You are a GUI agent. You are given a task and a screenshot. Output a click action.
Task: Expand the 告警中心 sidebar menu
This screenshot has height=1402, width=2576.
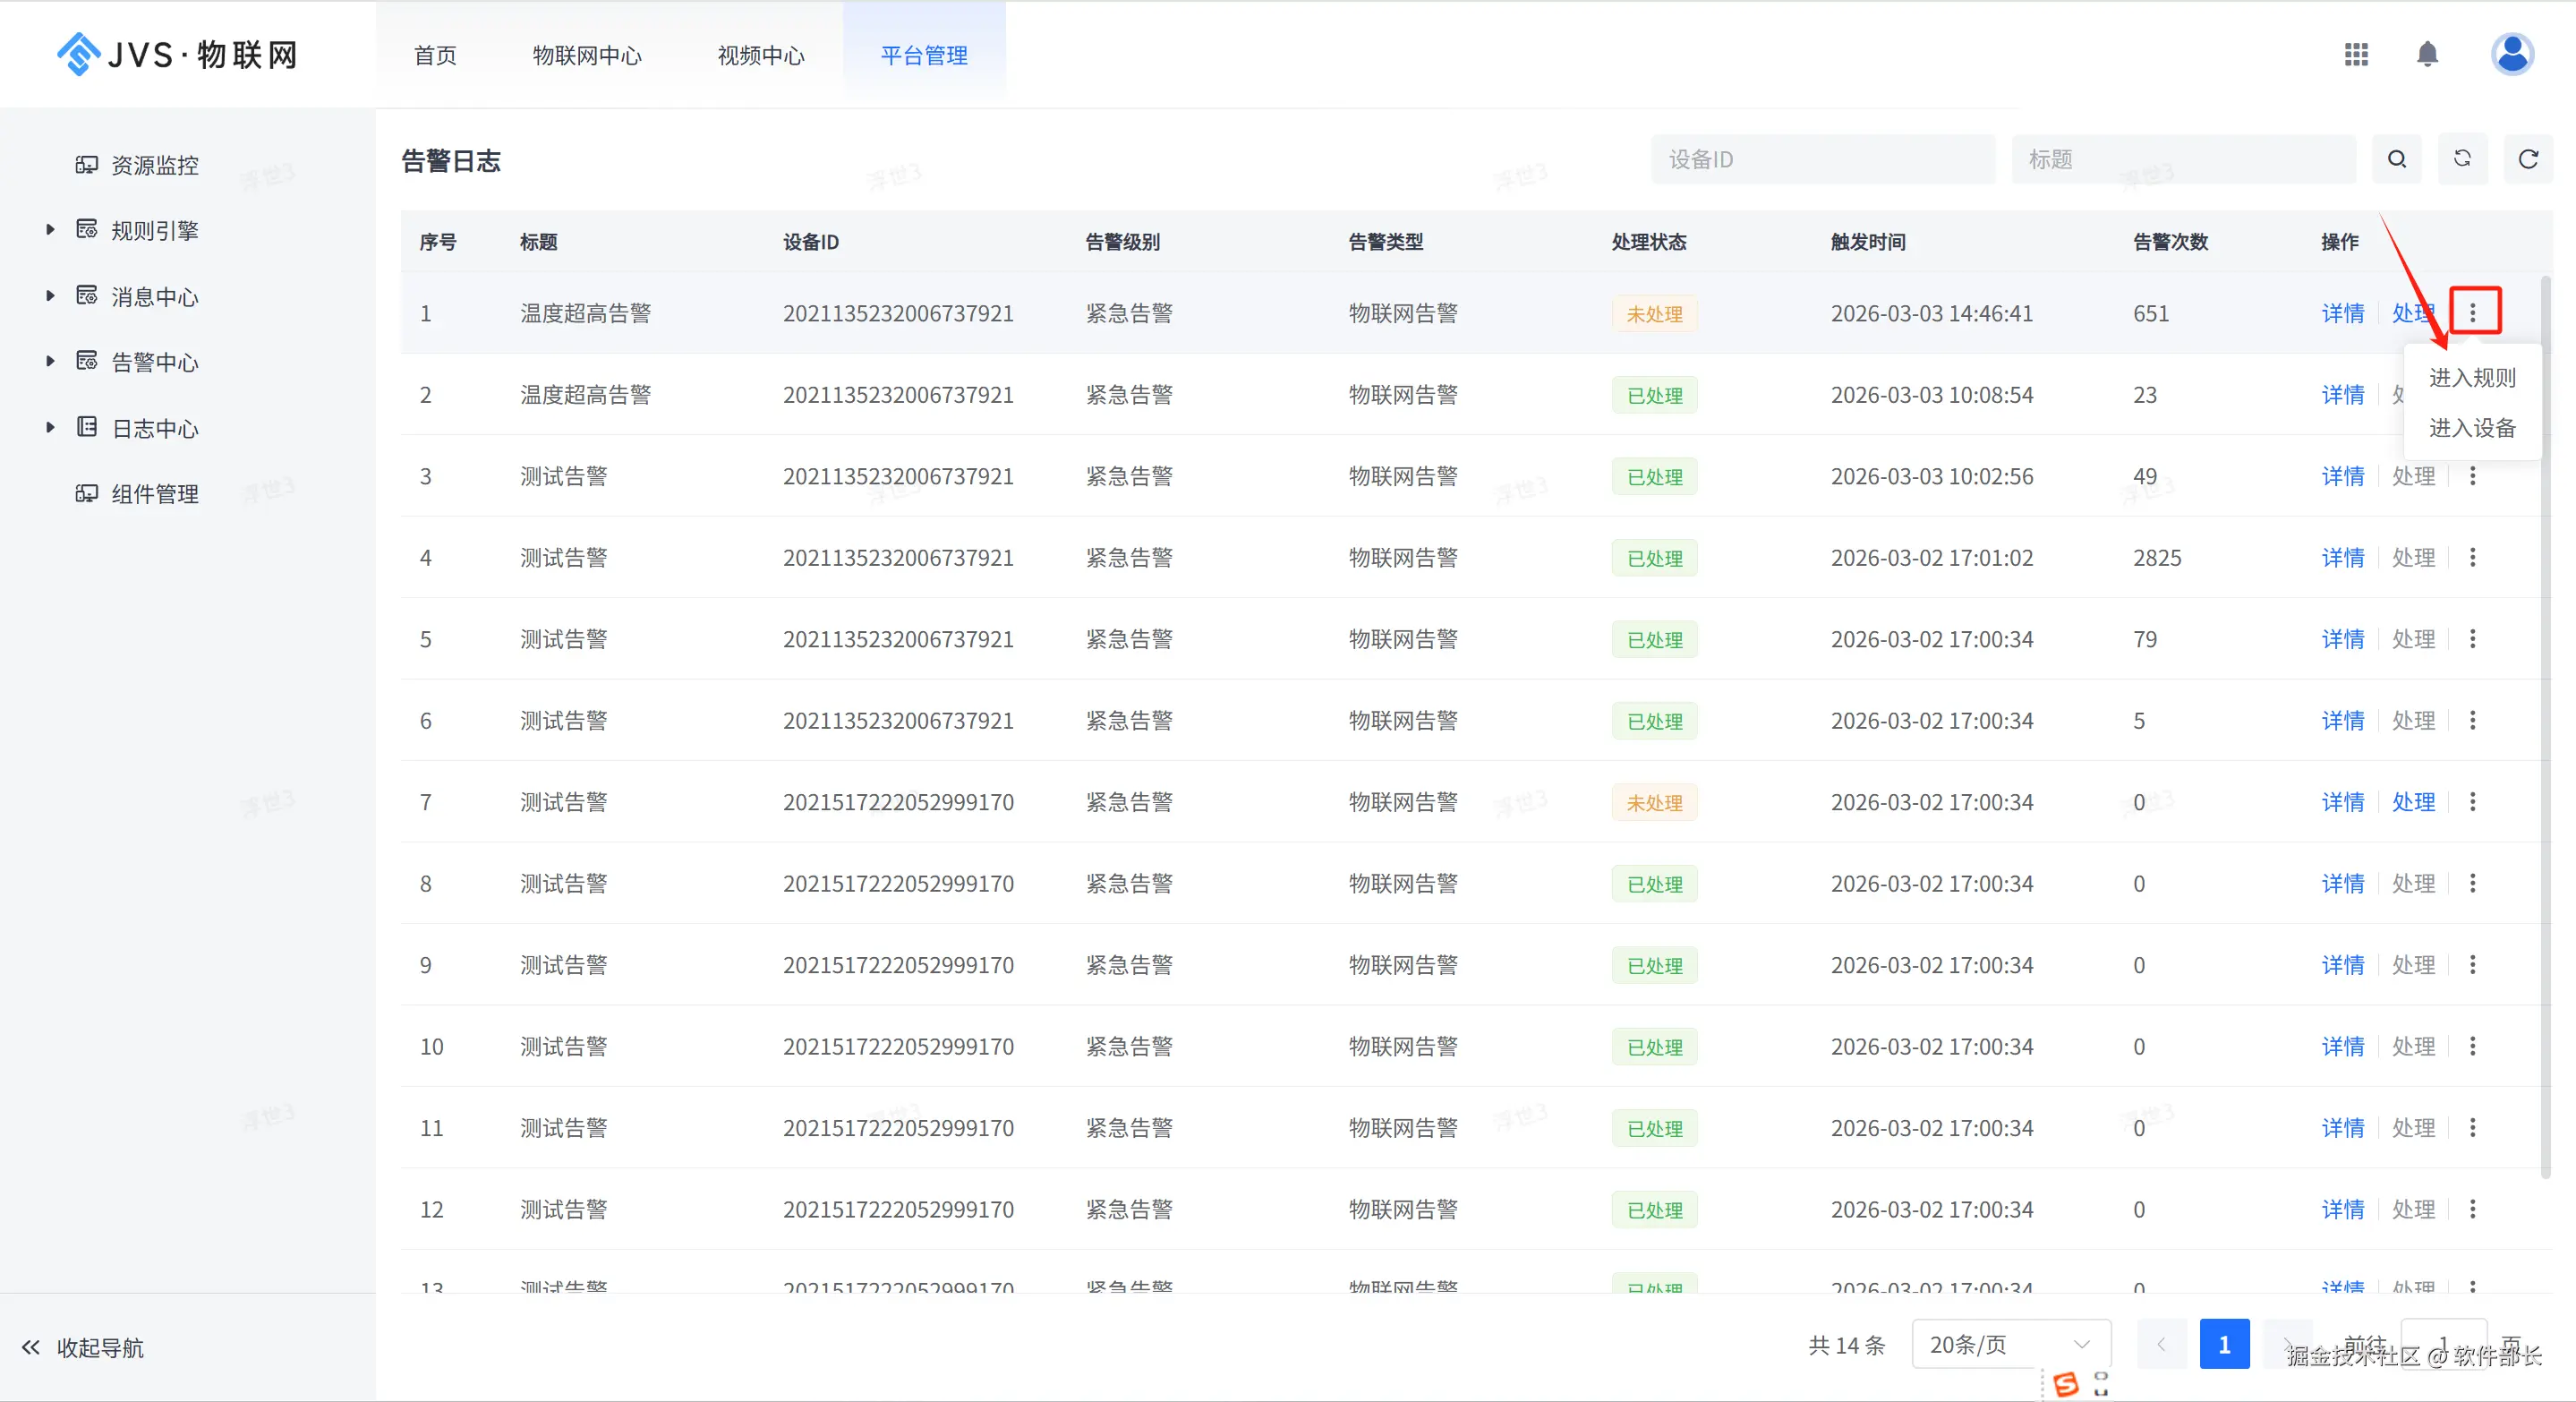click(154, 362)
